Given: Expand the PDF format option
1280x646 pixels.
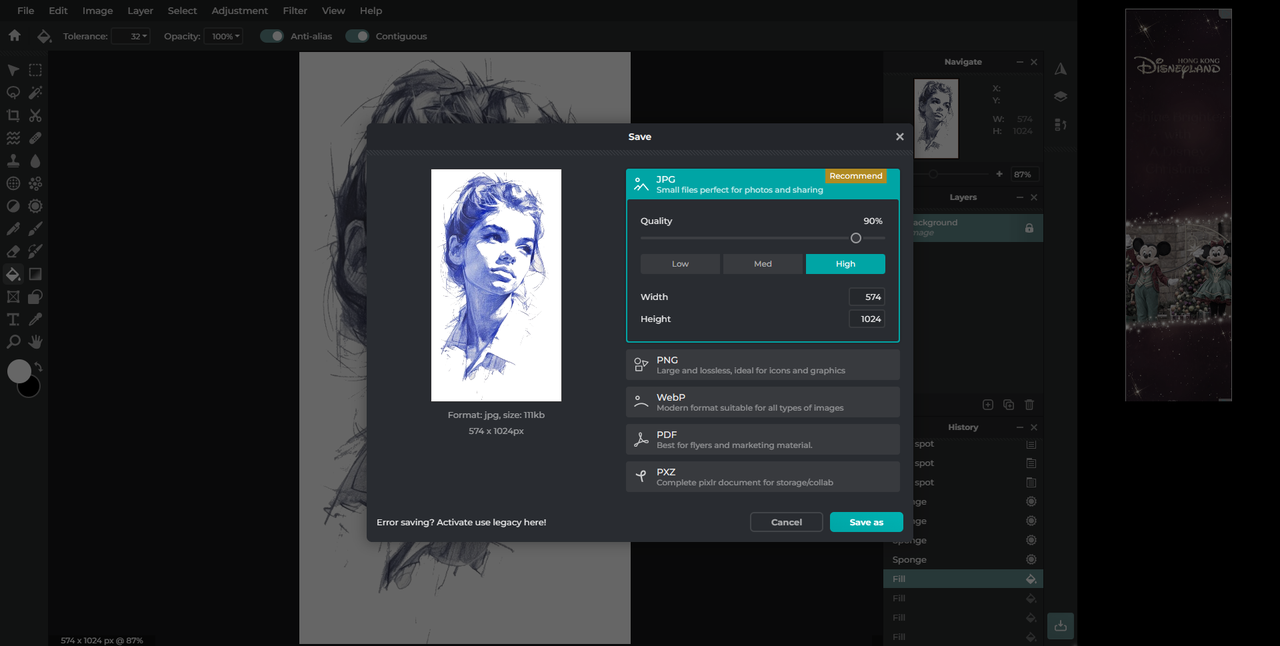Looking at the screenshot, I should click(x=763, y=439).
